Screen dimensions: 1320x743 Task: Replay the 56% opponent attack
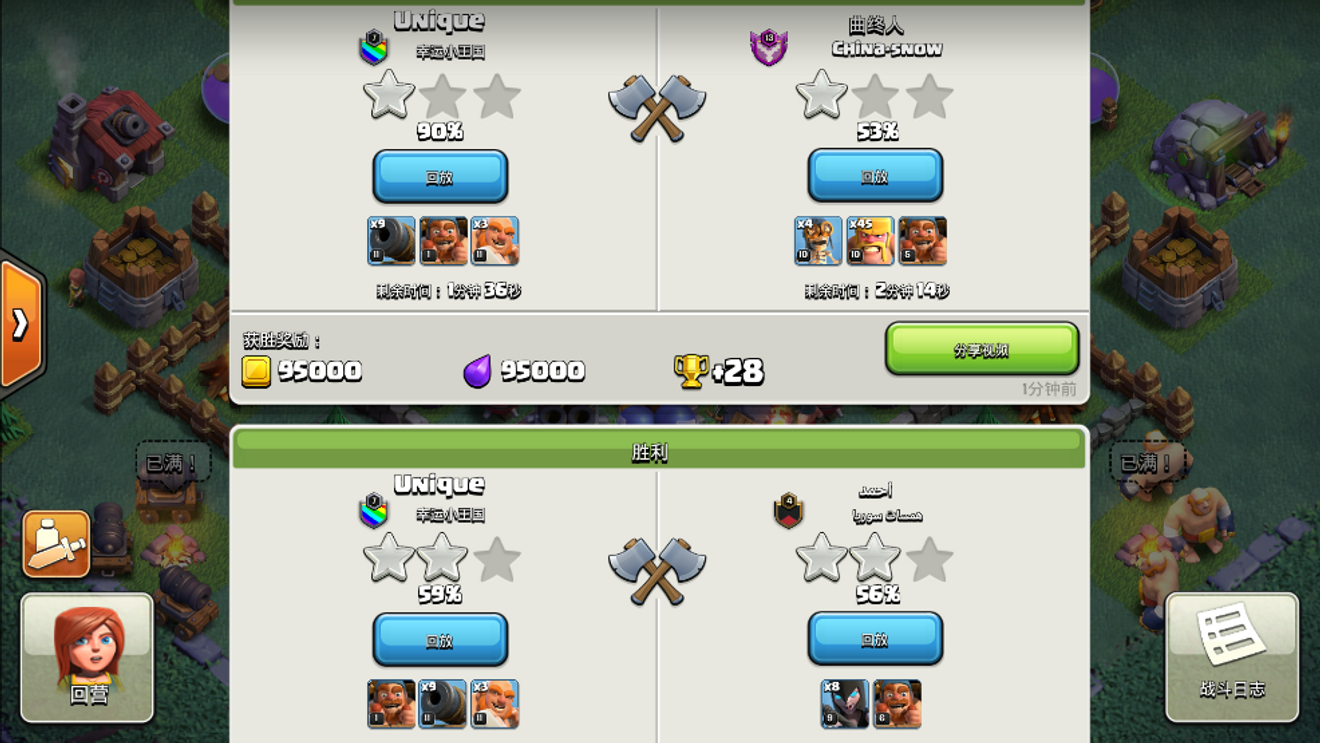pos(875,639)
